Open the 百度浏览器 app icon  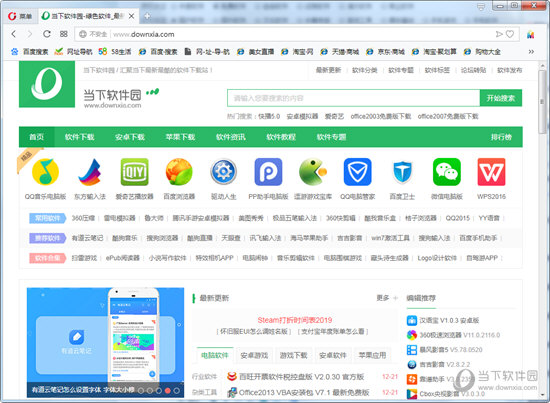point(179,172)
